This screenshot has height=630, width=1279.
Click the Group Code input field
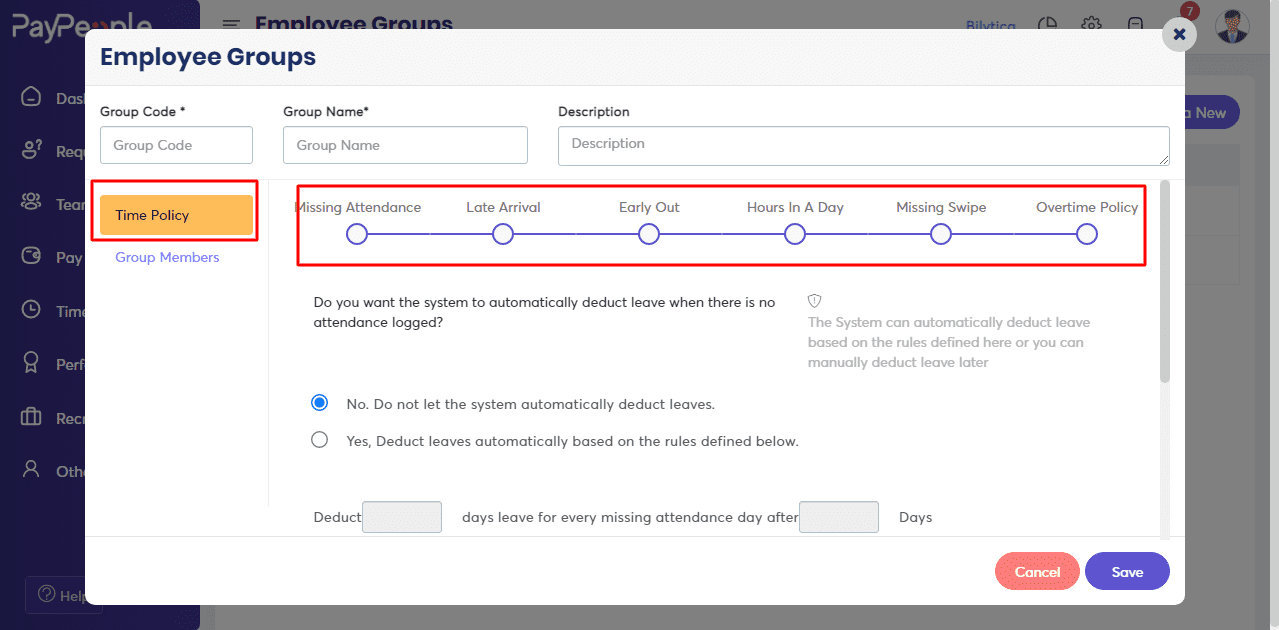tap(176, 145)
